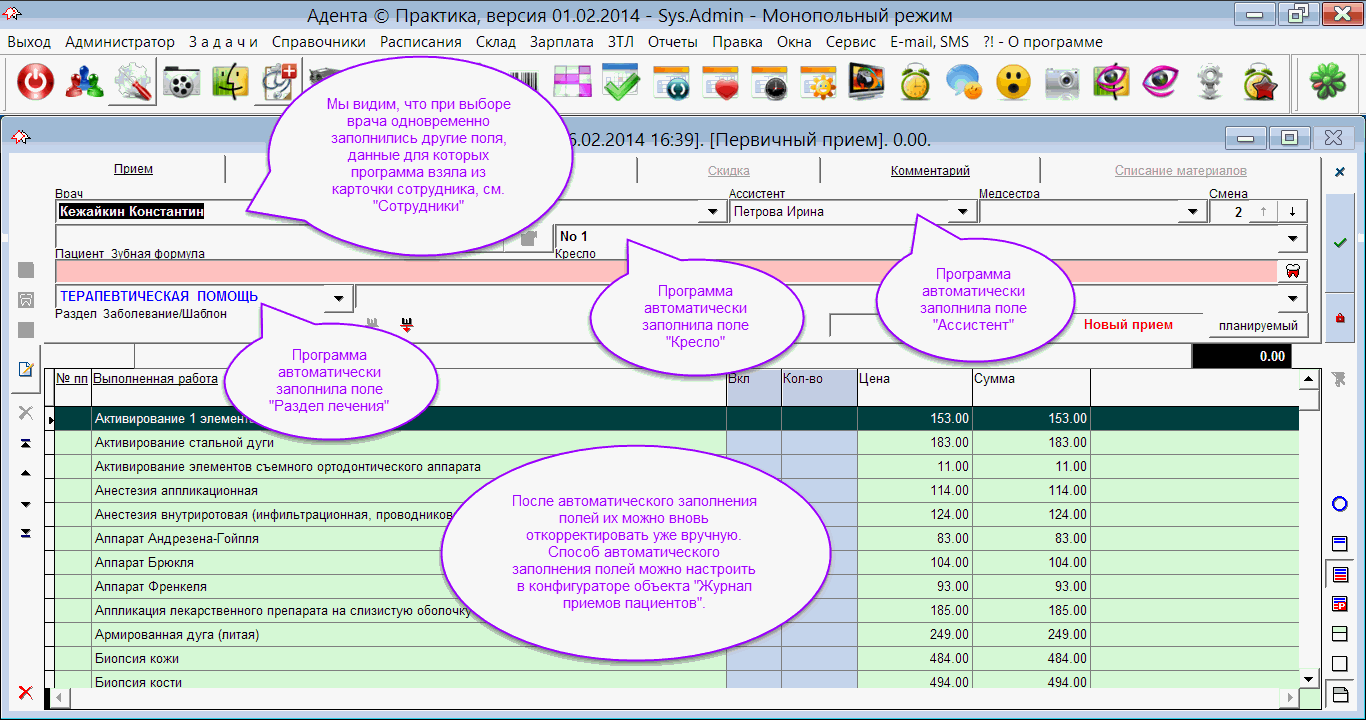
Task: Click the red tooth formula icon
Action: (x=1294, y=271)
